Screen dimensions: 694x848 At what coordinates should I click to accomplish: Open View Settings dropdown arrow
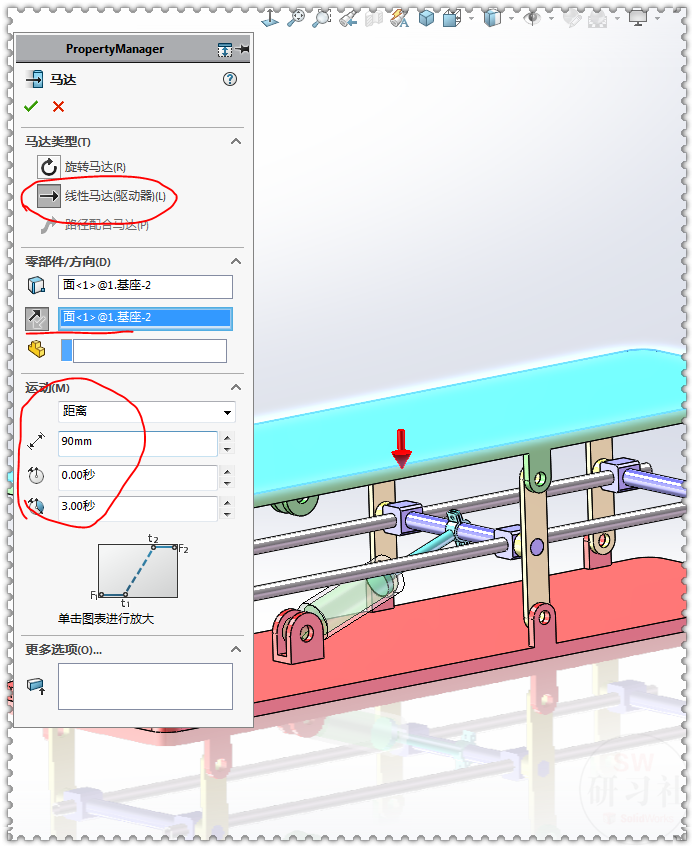[x=657, y=18]
